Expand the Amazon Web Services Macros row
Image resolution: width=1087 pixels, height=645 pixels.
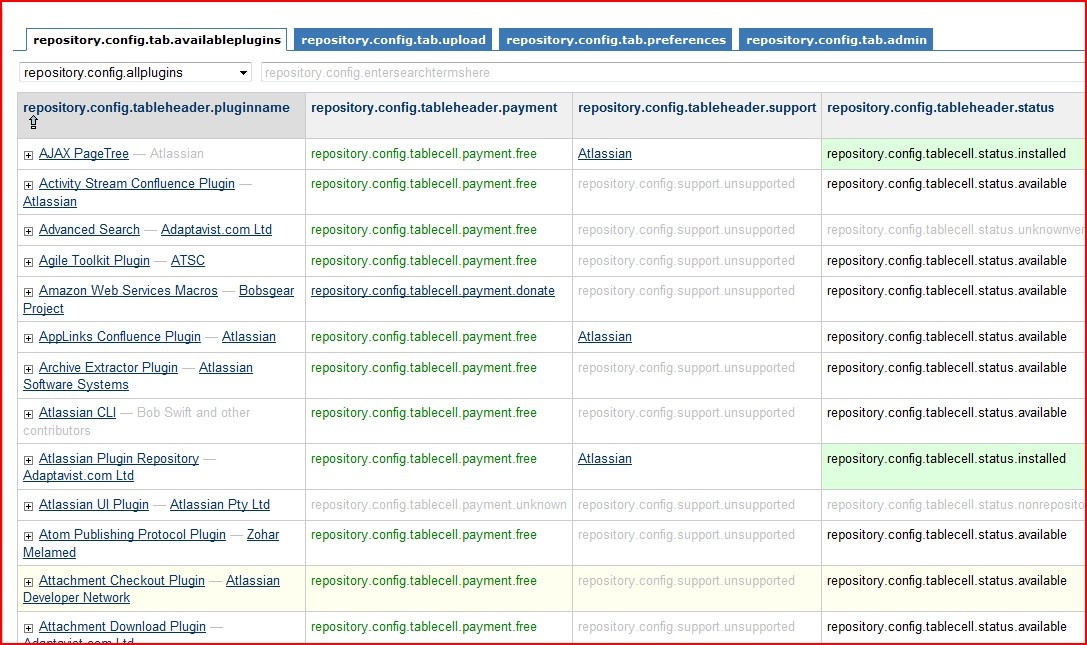pyautogui.click(x=28, y=293)
